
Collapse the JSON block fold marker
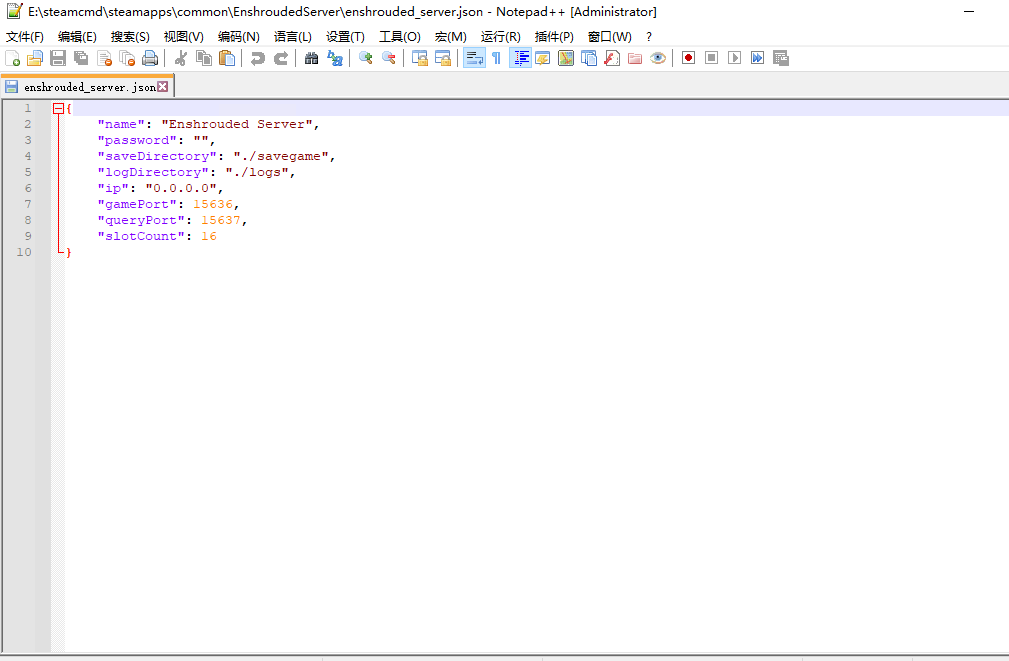pos(59,108)
